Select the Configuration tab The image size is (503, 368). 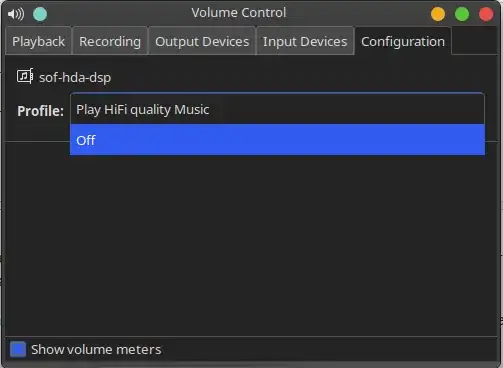[403, 42]
